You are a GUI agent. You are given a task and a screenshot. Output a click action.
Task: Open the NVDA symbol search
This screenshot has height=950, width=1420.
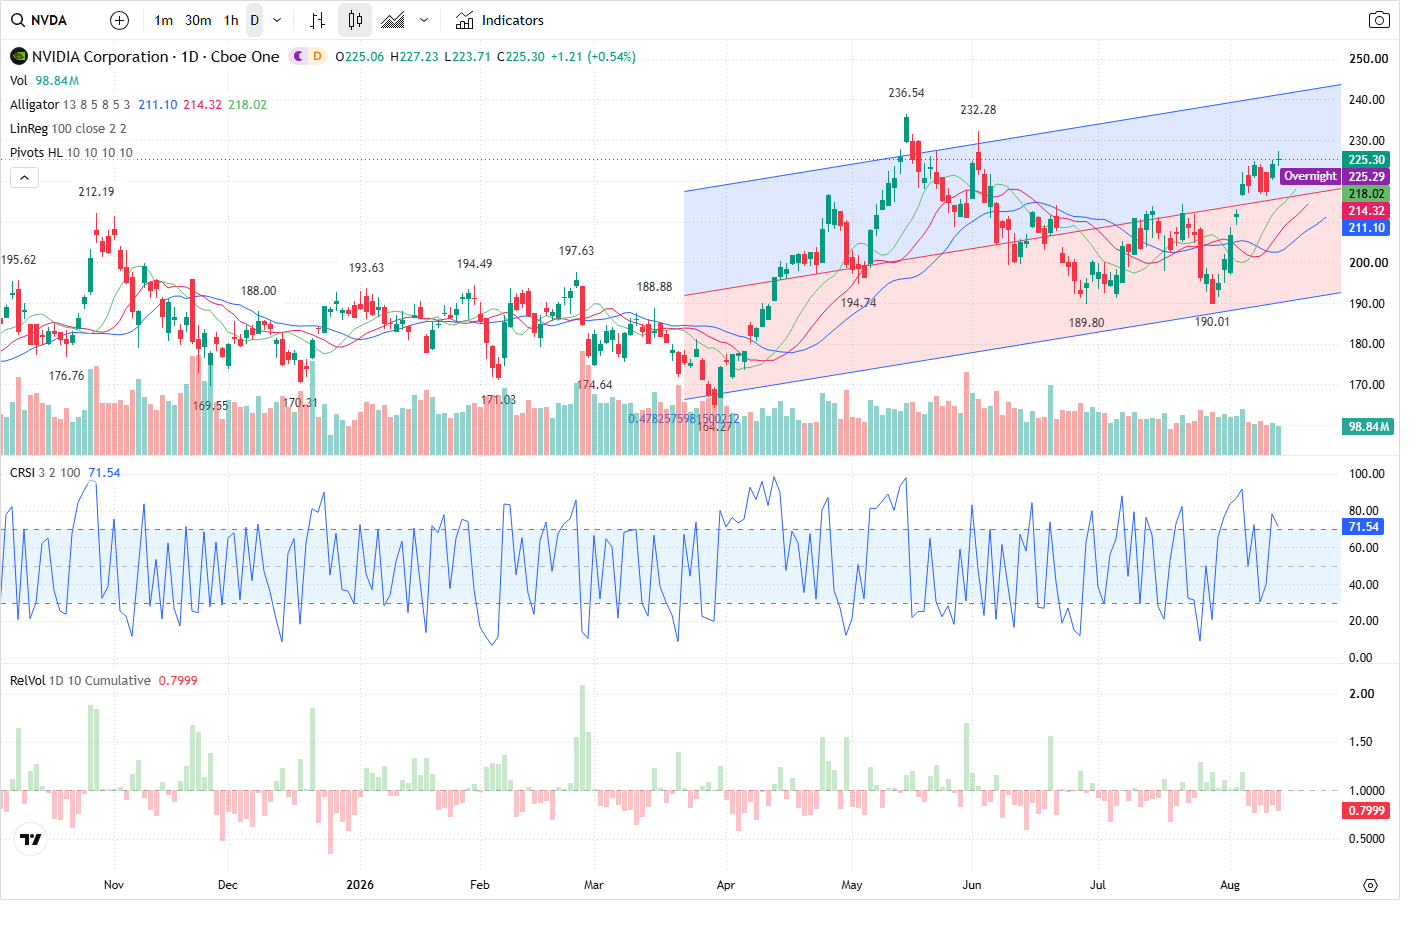coord(40,20)
